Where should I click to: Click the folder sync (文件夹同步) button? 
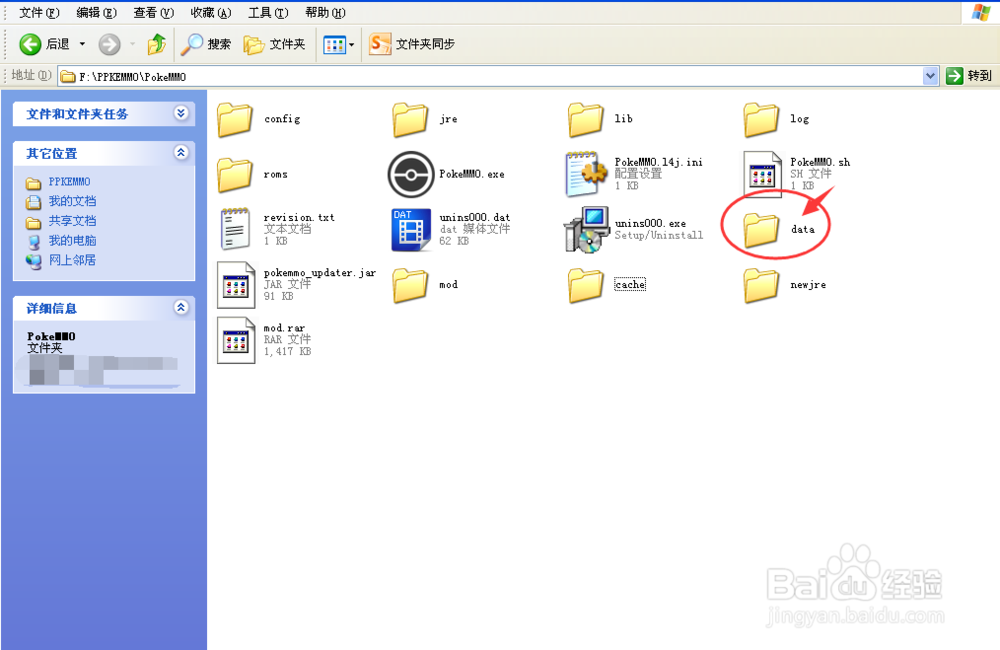point(412,44)
